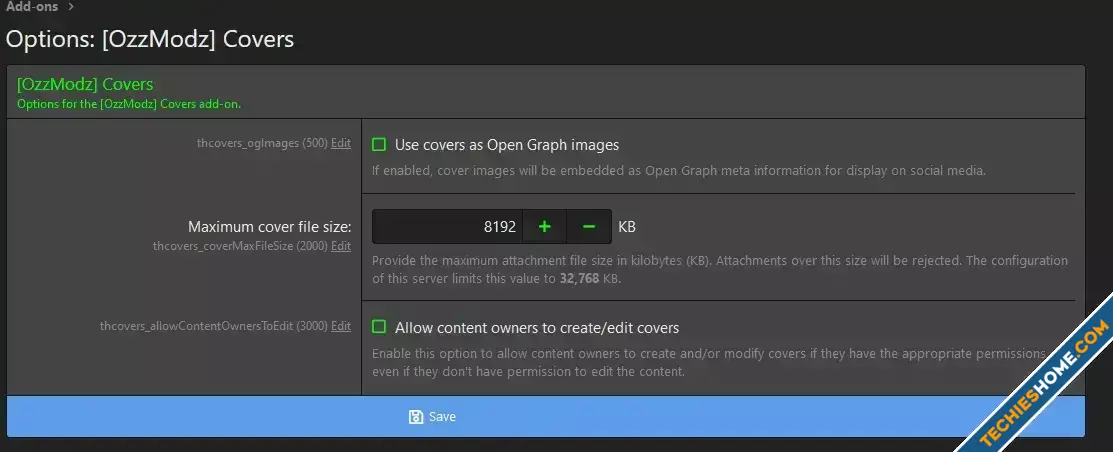Tick Allow content owners to create/edit covers

(379, 327)
